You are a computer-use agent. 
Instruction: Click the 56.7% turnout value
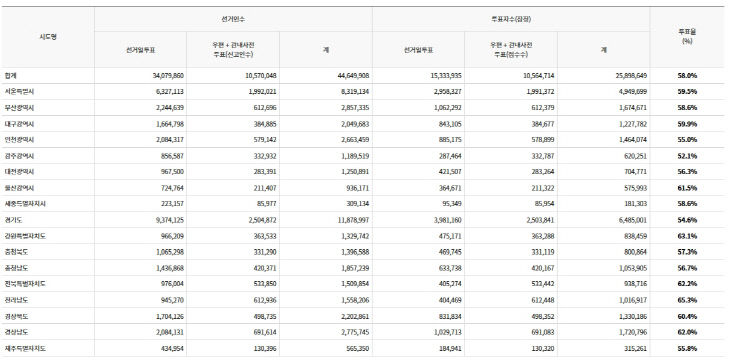click(x=687, y=268)
